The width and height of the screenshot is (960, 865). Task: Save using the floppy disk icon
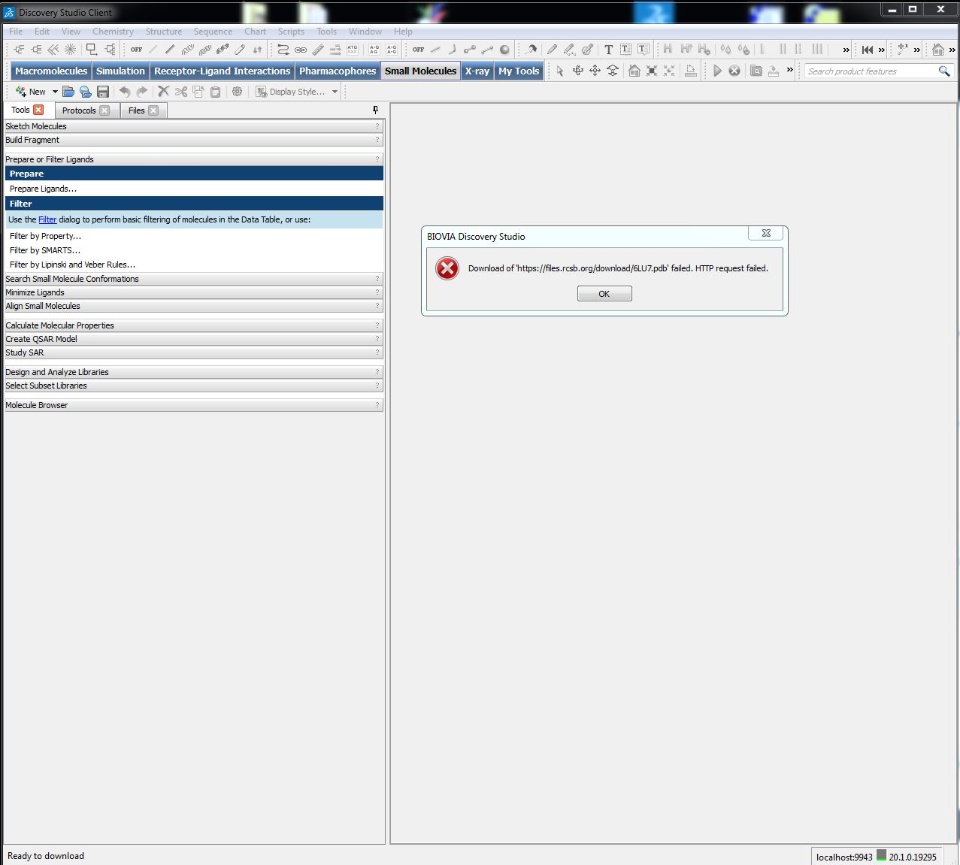[103, 92]
